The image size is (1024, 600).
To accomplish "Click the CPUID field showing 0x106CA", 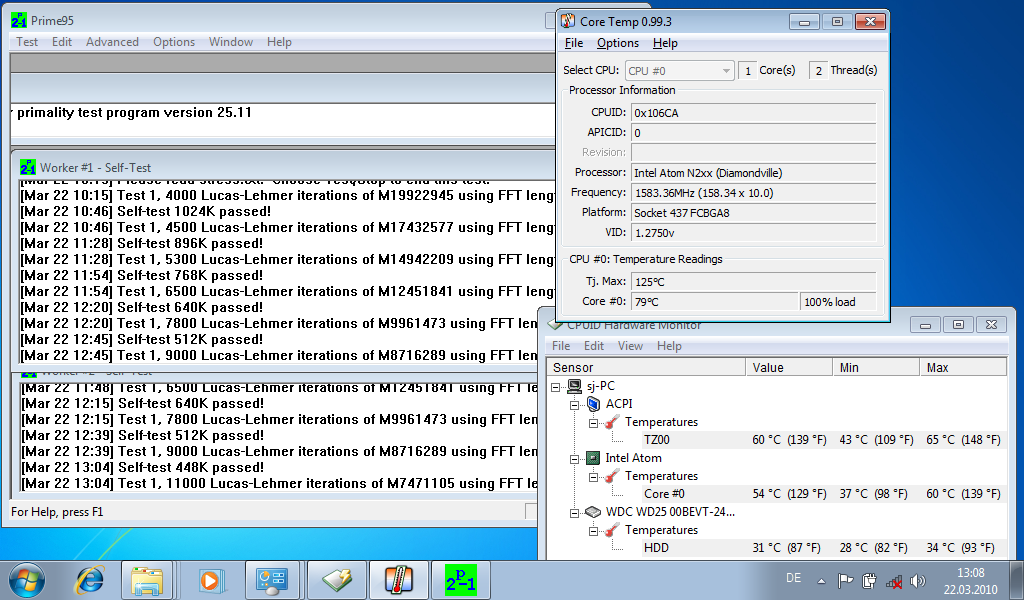I will pyautogui.click(x=754, y=113).
